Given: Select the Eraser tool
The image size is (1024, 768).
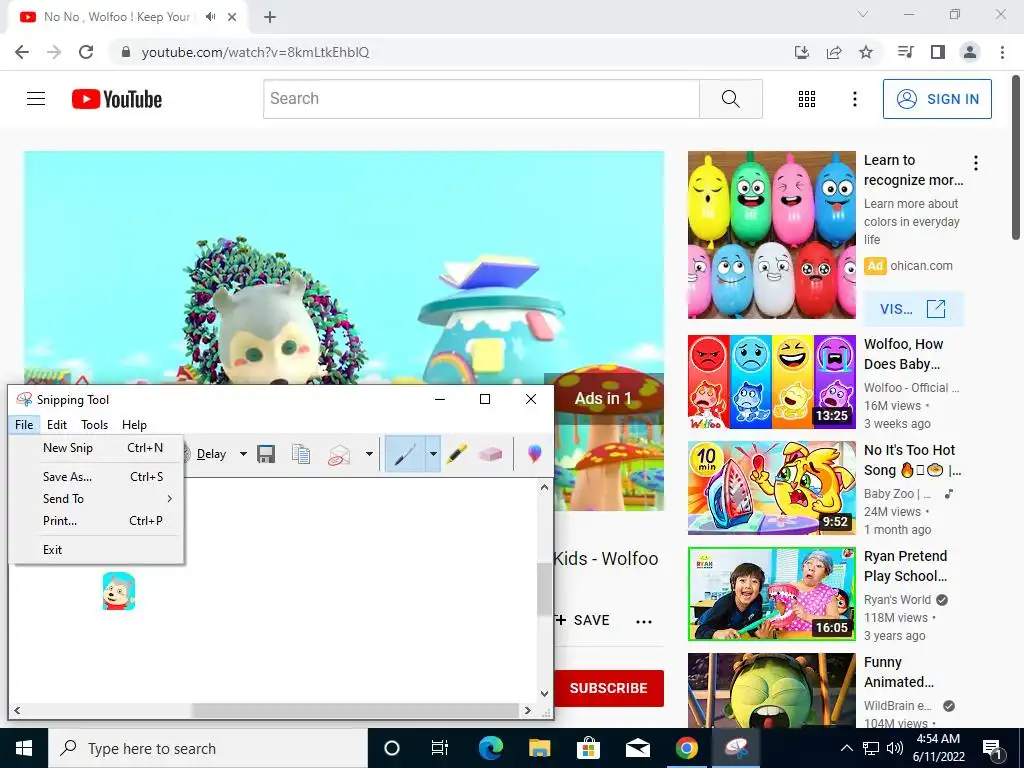Looking at the screenshot, I should (490, 454).
